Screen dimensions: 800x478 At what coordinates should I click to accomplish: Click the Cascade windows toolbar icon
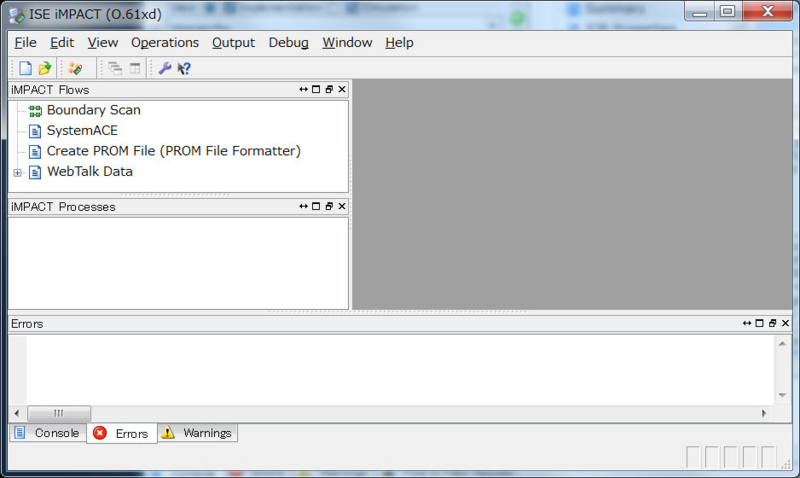point(115,68)
